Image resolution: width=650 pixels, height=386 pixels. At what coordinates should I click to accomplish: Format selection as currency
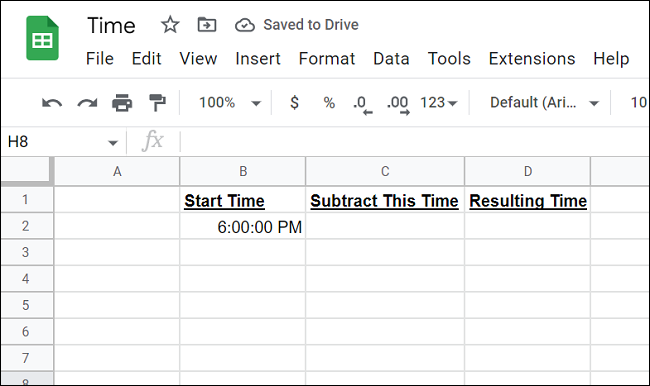(294, 102)
